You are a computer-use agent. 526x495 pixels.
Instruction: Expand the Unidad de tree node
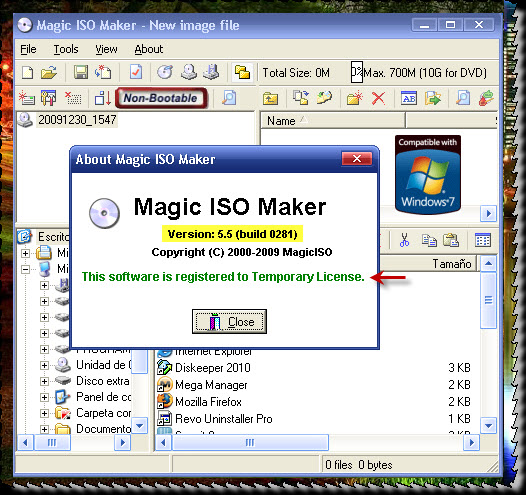click(x=44, y=365)
